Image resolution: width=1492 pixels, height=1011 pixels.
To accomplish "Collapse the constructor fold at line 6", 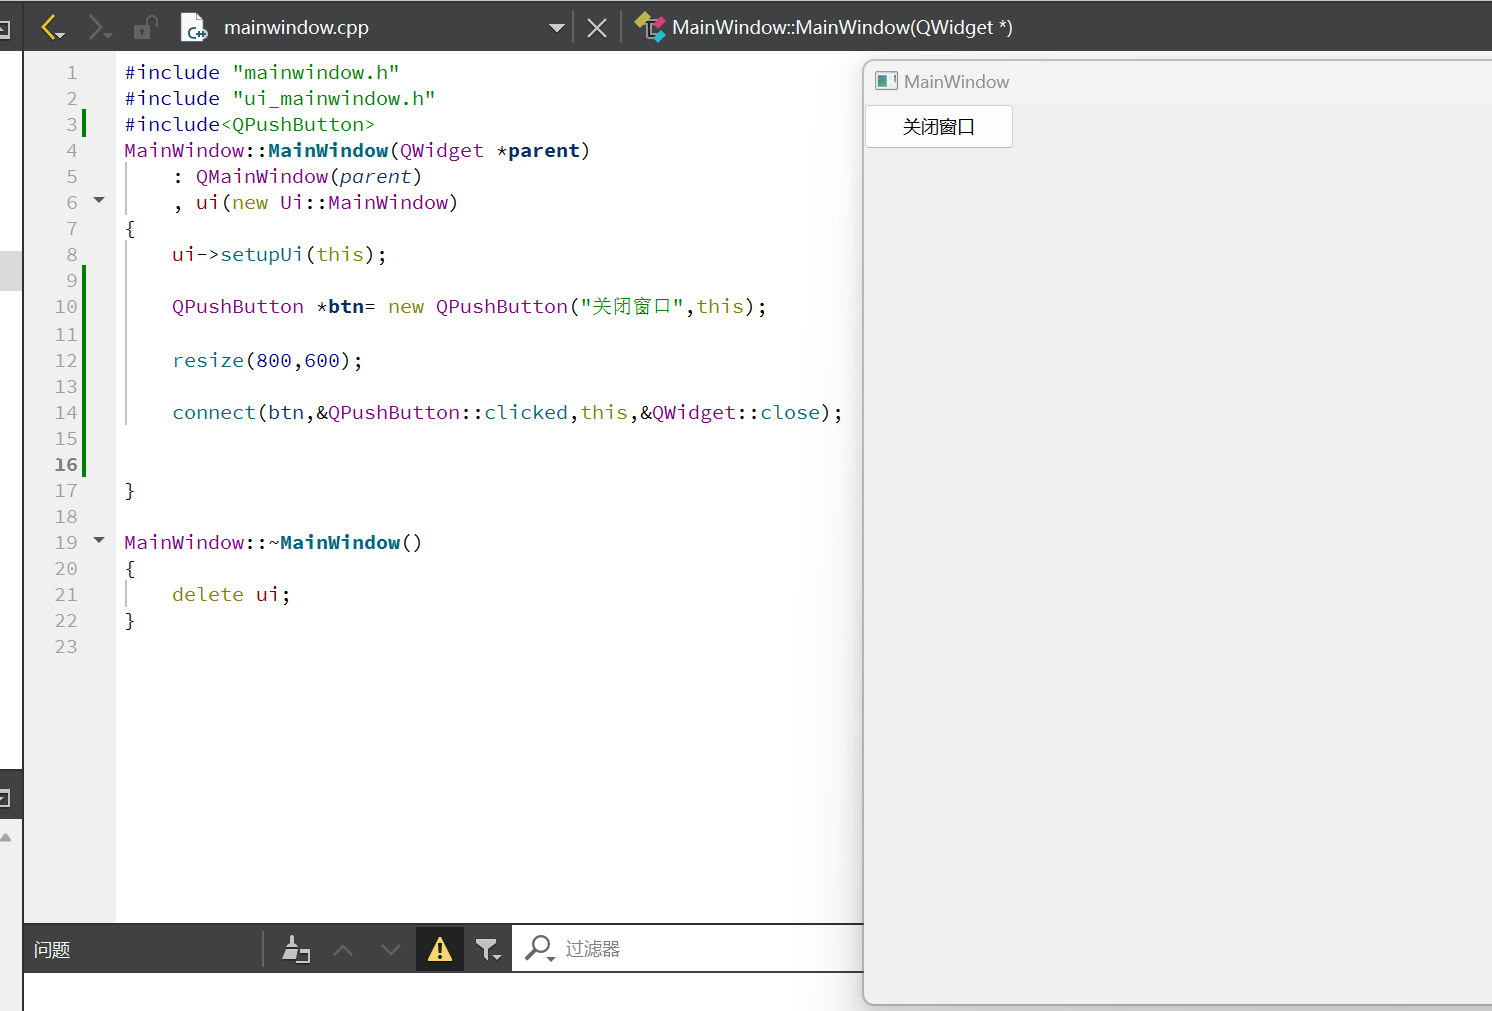I will click(99, 200).
